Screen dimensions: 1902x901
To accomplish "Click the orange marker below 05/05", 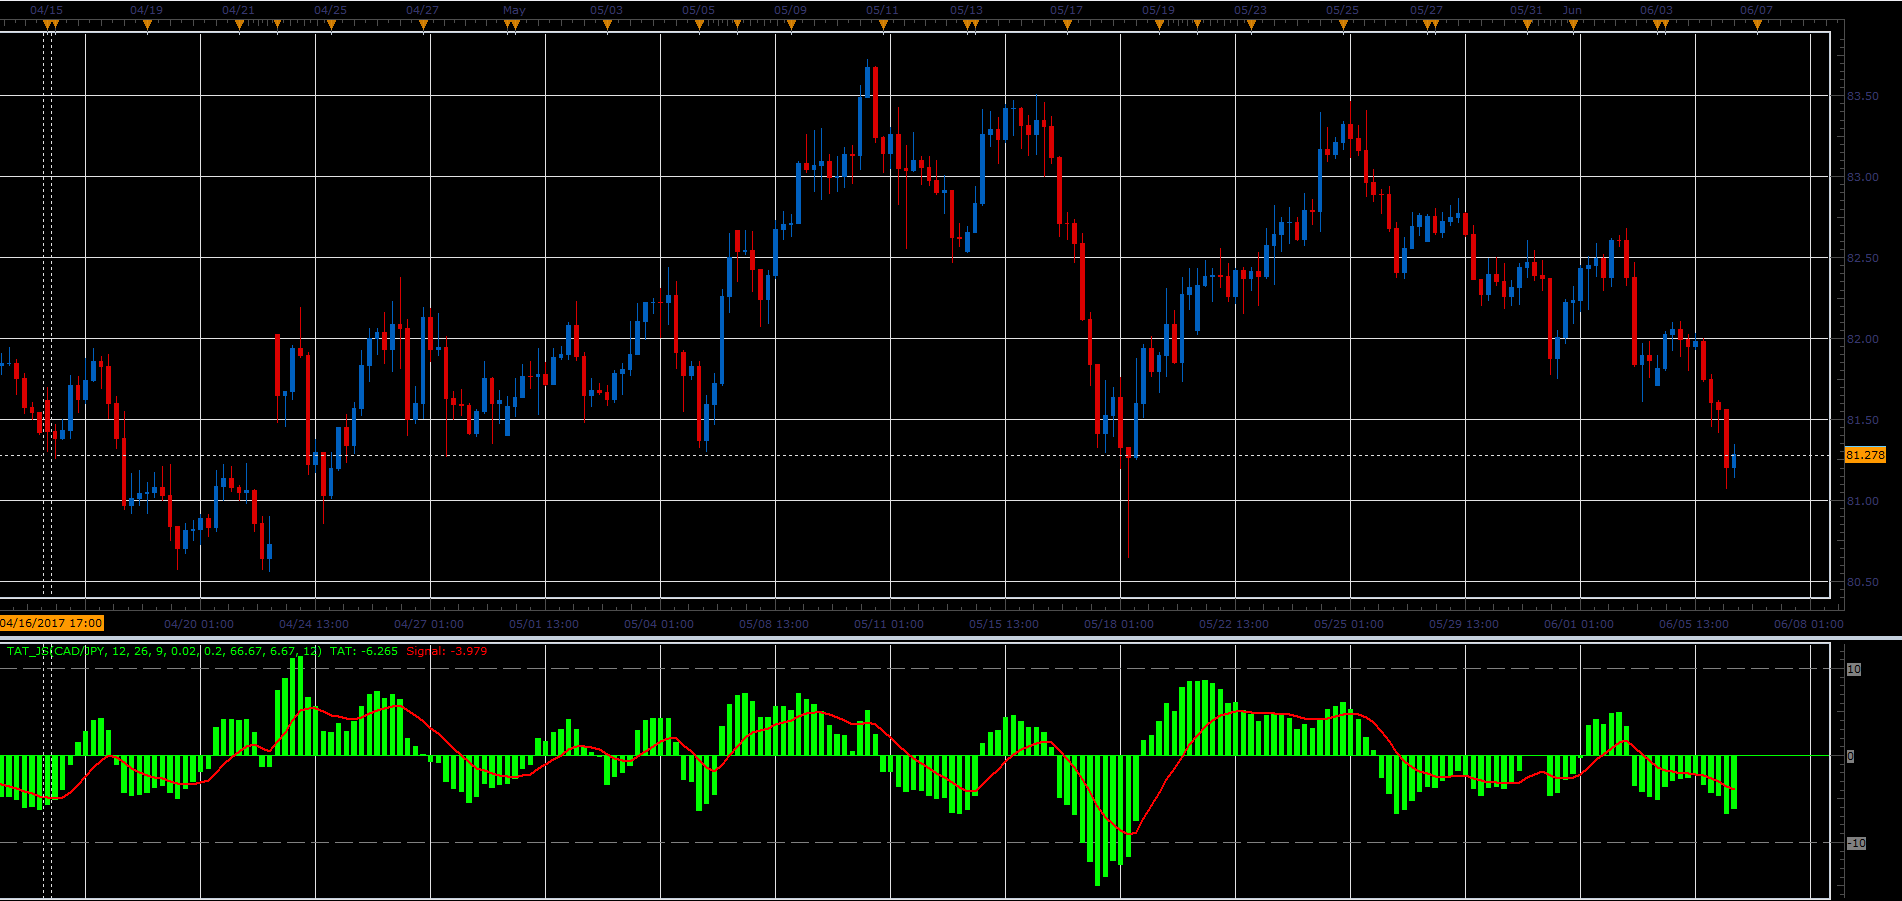I will pos(699,25).
